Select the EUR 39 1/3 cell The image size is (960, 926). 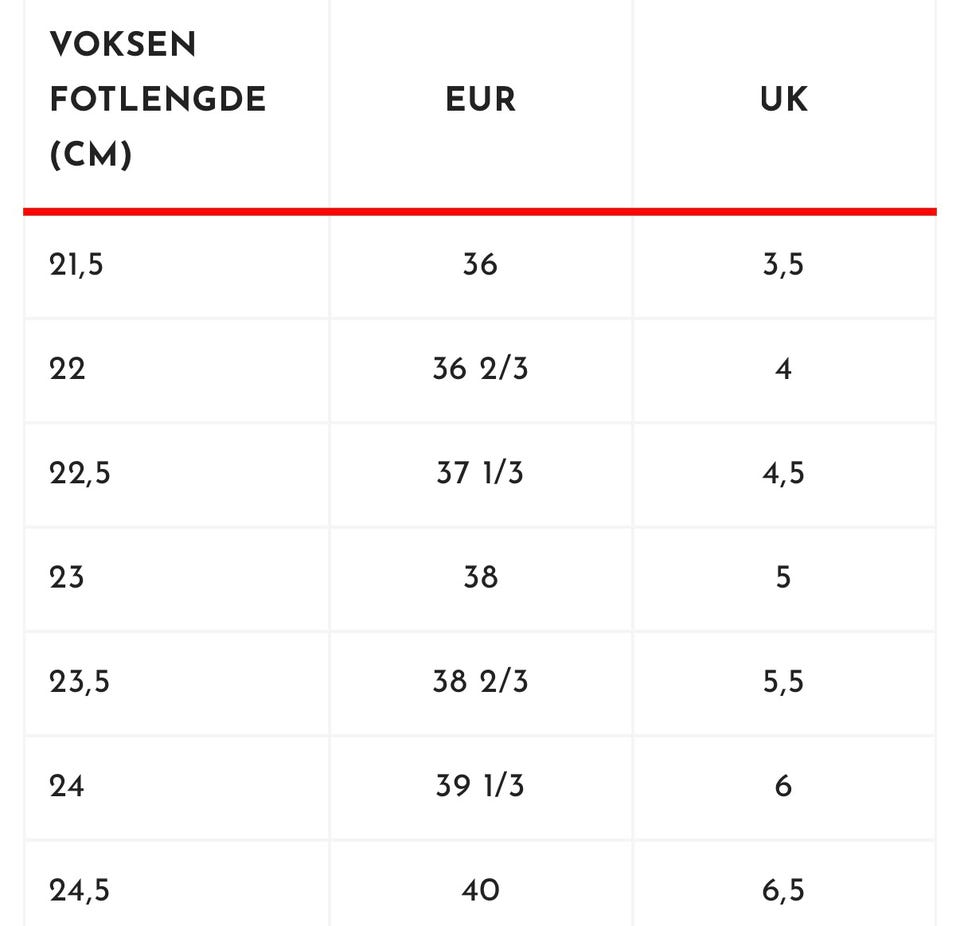coord(481,786)
